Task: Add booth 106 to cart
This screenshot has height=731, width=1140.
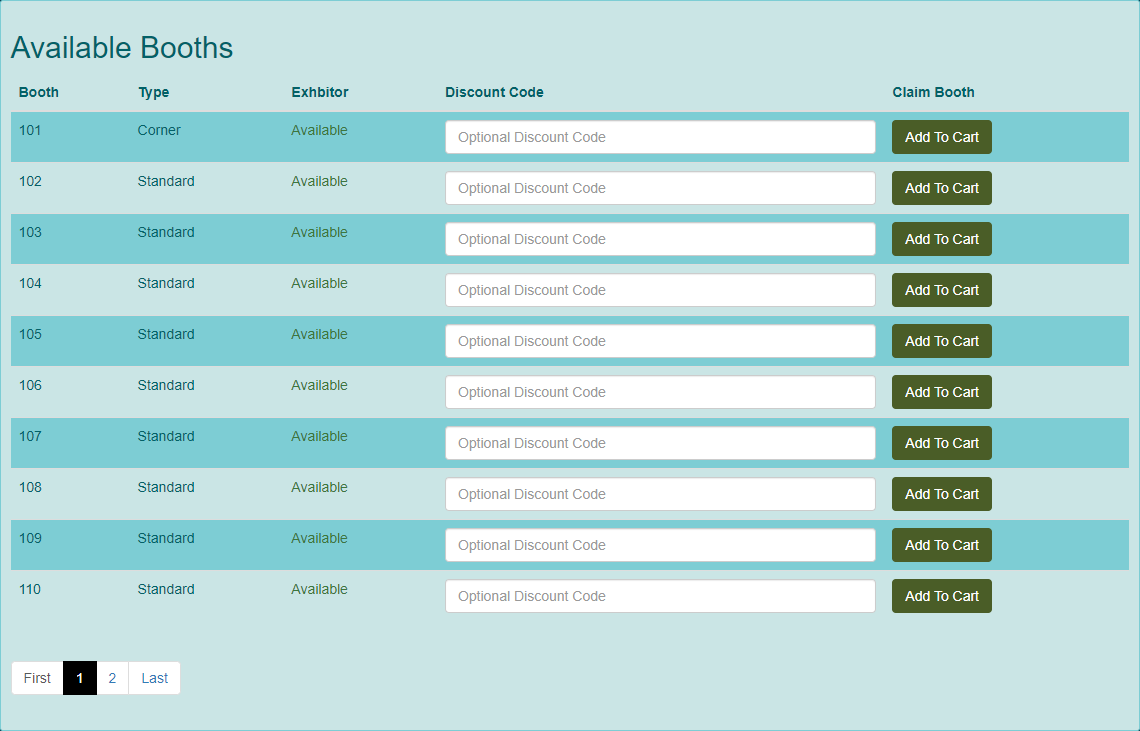Action: click(x=942, y=391)
